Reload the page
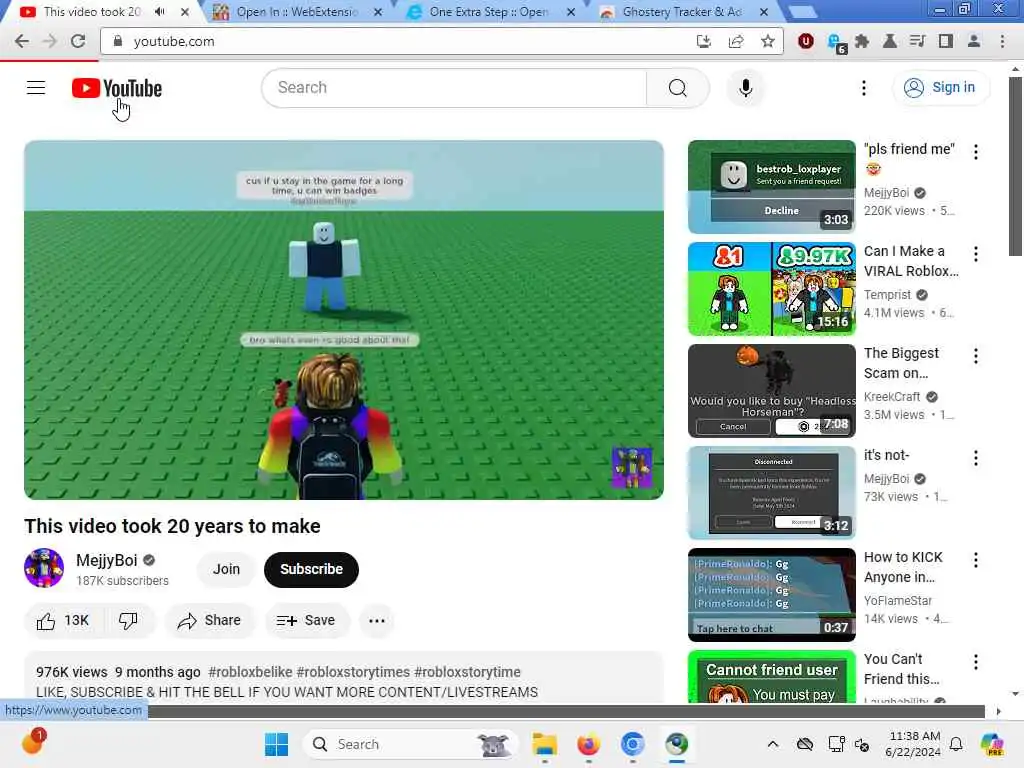 [78, 41]
